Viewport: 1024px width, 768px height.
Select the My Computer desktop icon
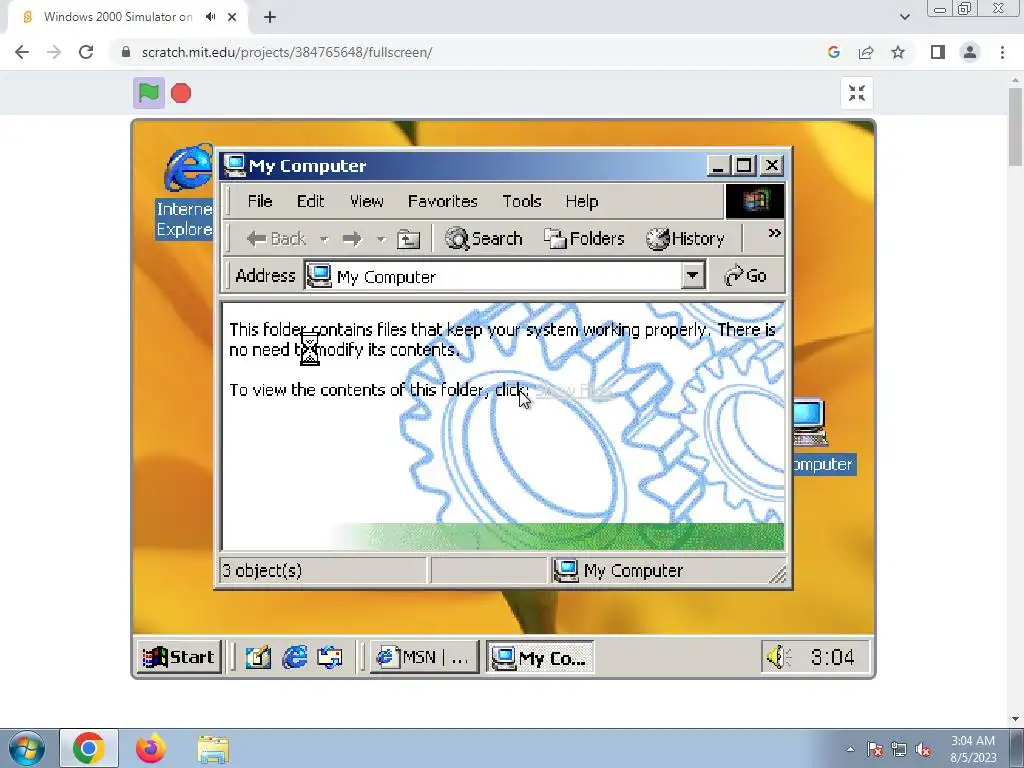click(x=822, y=436)
